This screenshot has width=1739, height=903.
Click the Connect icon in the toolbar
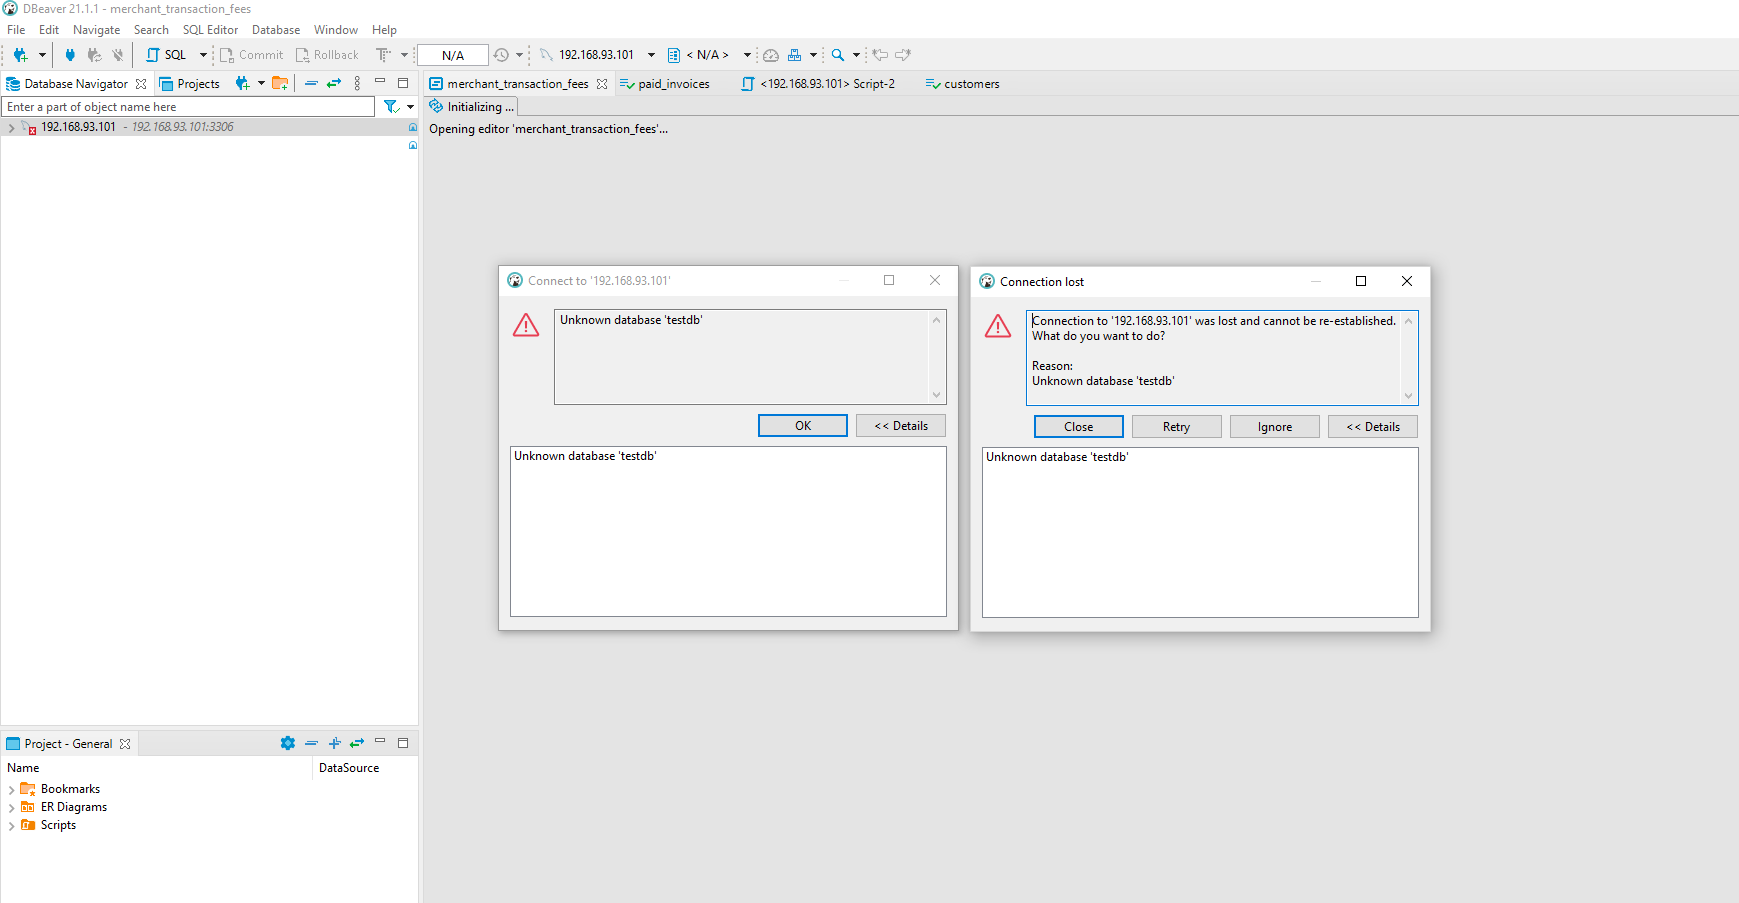point(69,55)
